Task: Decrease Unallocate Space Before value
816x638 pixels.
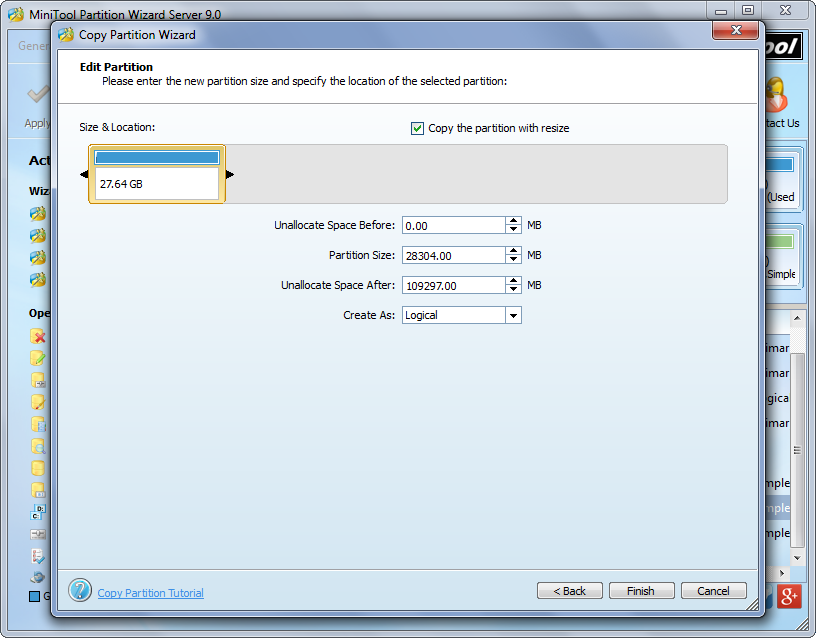Action: tap(514, 229)
